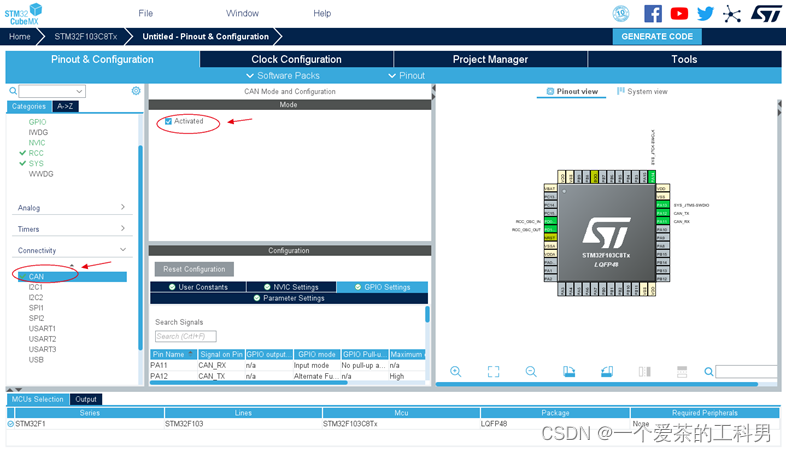The image size is (786, 452).
Task: Open the categories settings gear icon
Action: pos(136,91)
